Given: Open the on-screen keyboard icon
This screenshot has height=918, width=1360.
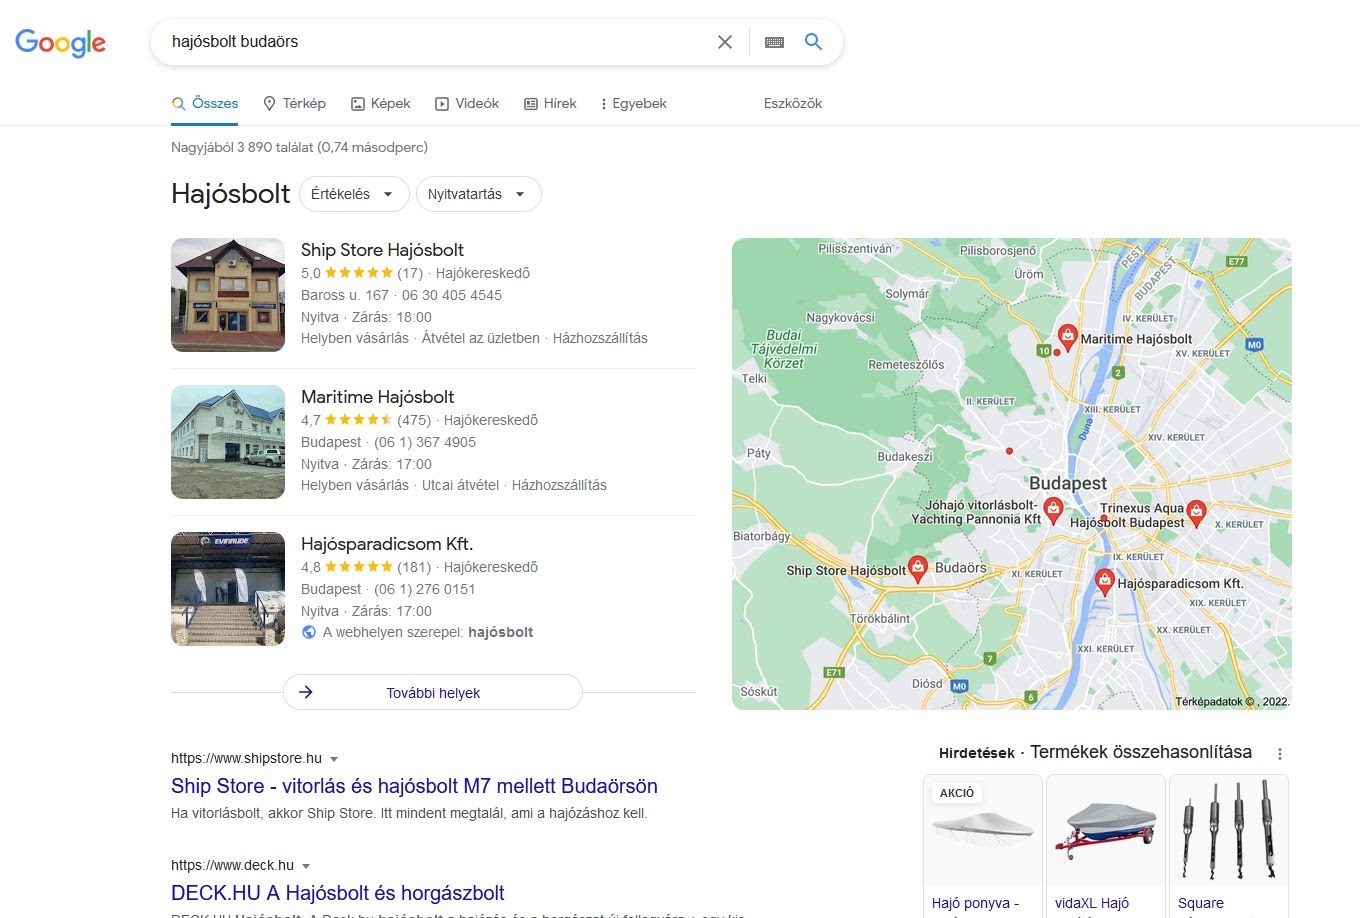Looking at the screenshot, I should tap(774, 42).
